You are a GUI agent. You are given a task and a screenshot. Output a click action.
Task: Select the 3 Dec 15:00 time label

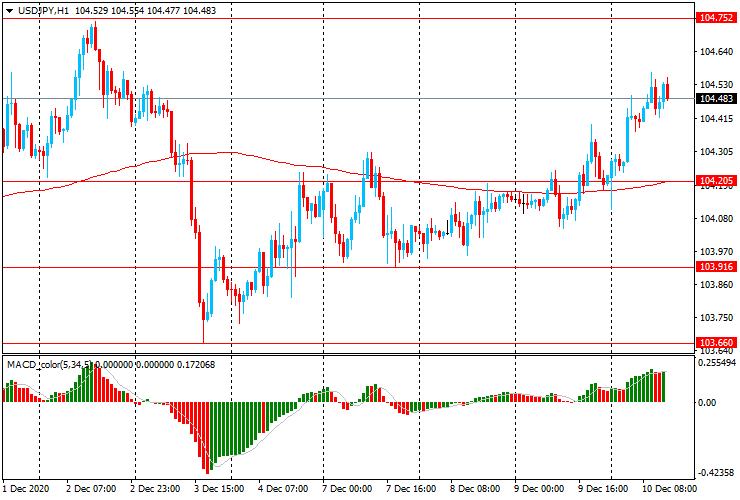click(217, 490)
